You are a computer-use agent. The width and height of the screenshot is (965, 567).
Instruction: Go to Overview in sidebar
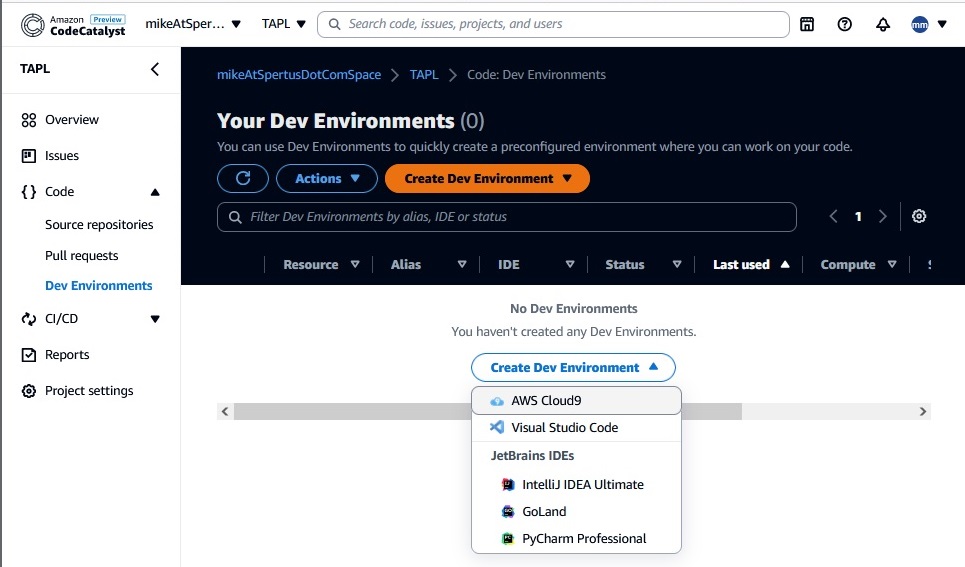[71, 119]
